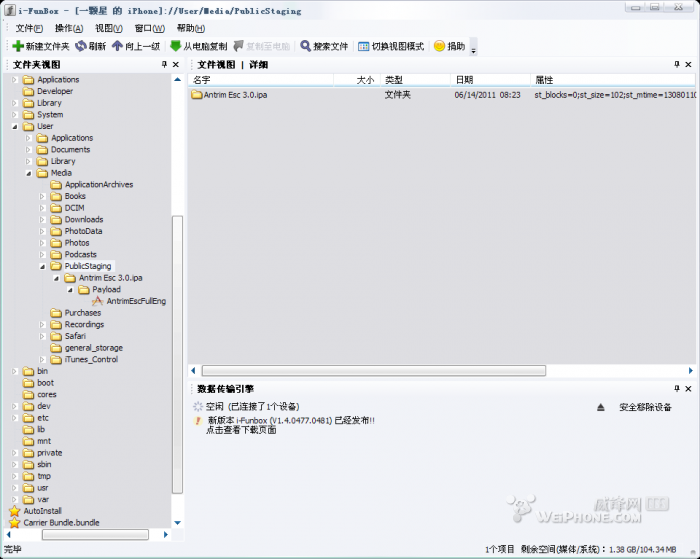Screen dimensions: 700x559
Task: Click the disabled 复制至电脑 copy to PC button
Action: click(x=262, y=46)
